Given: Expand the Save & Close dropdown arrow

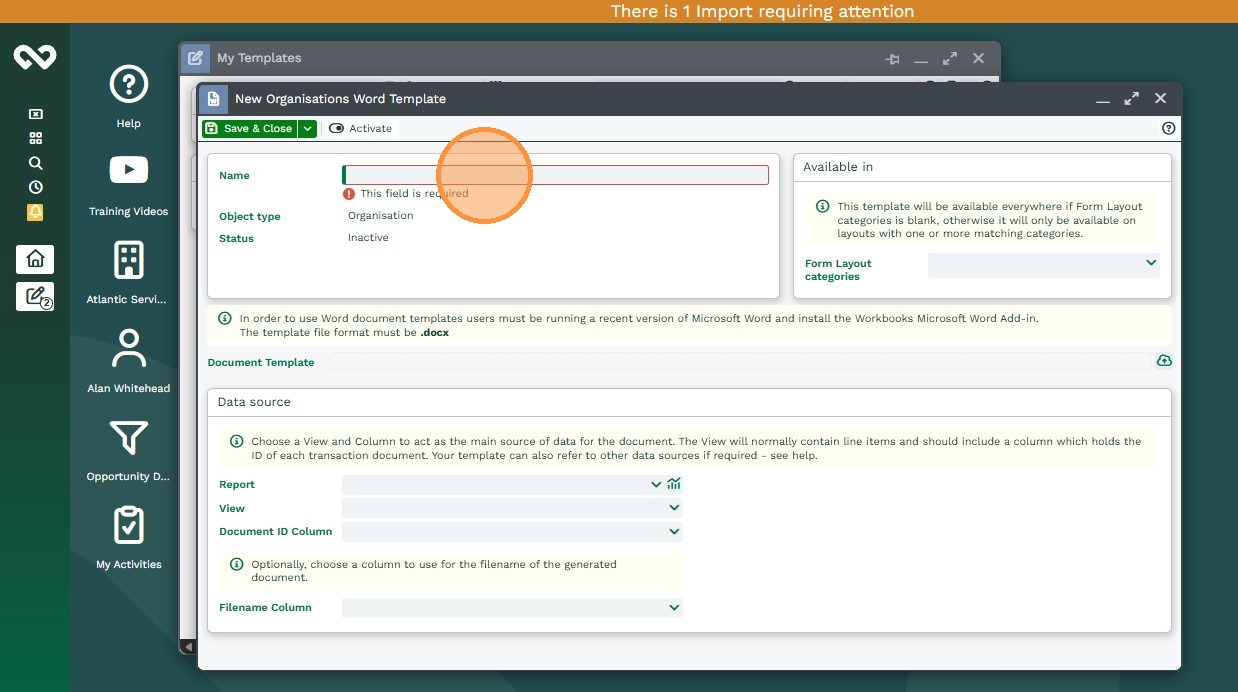Looking at the screenshot, I should tap(308, 128).
